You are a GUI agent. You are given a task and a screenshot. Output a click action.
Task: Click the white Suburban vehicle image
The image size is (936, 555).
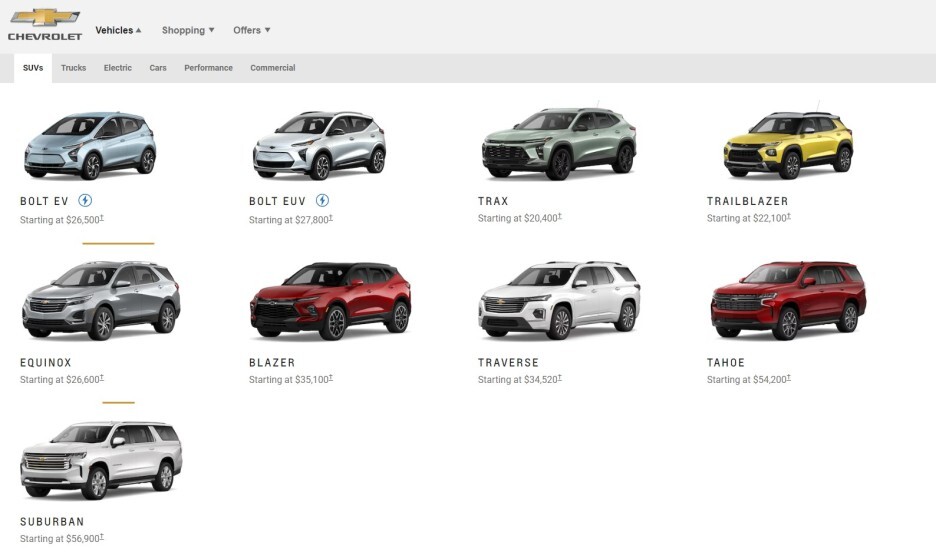[101, 460]
